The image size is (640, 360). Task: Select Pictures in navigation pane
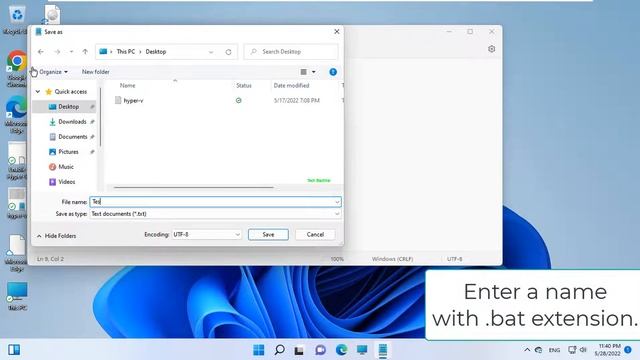click(68, 152)
